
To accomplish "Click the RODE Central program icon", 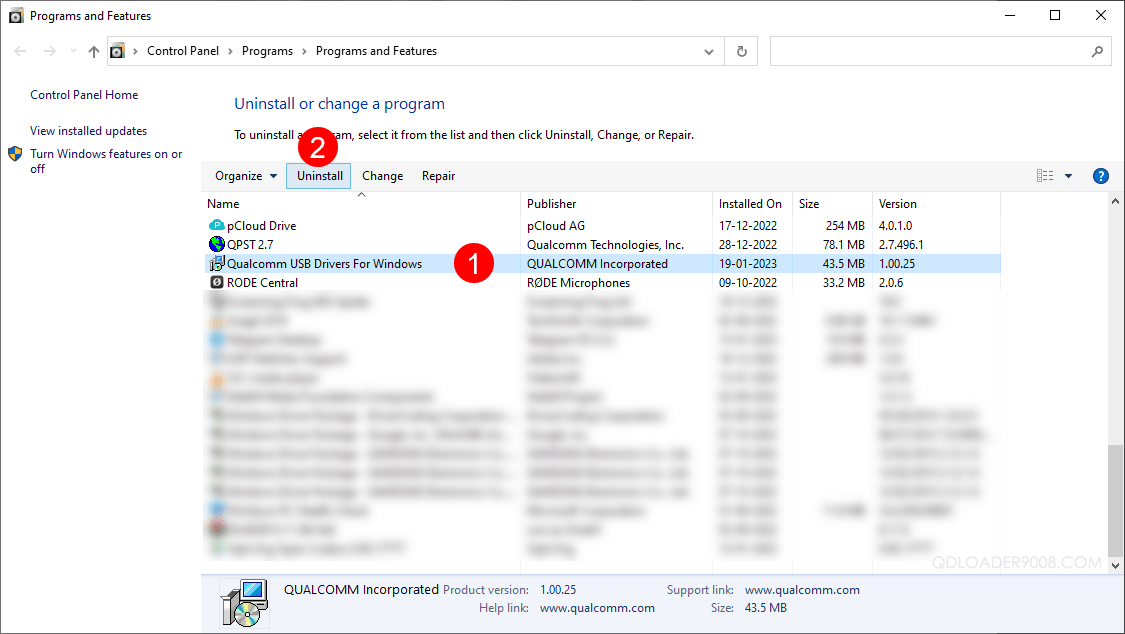I will (x=217, y=282).
